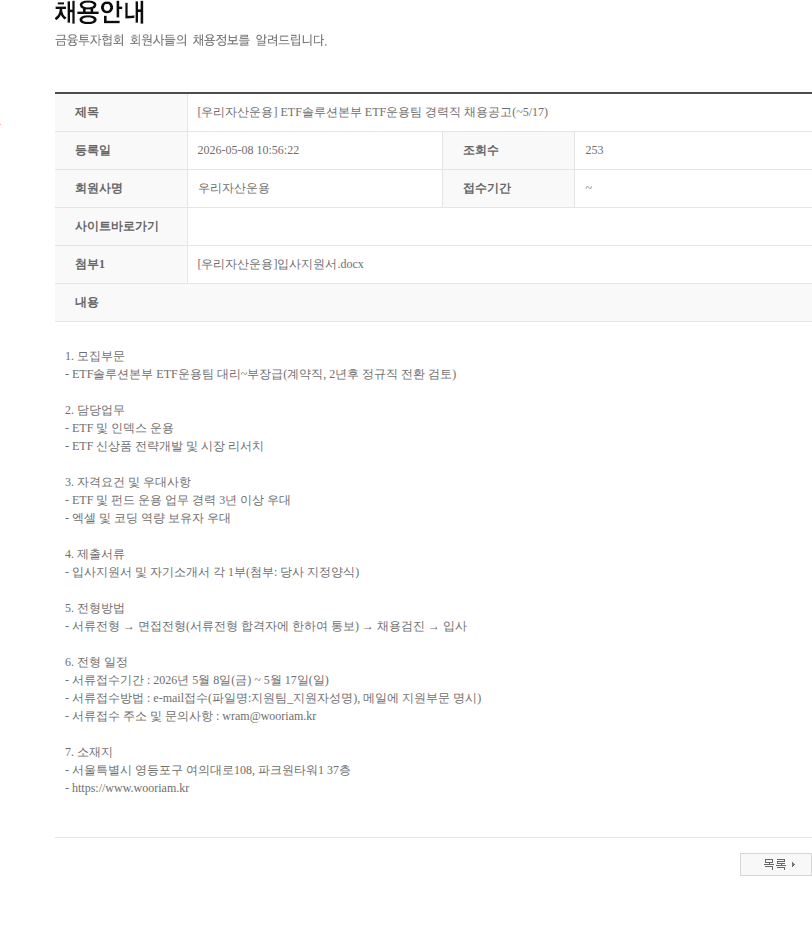
Task: Select address 서울특별시 영등포구 여의대로108
Action: pos(208,770)
